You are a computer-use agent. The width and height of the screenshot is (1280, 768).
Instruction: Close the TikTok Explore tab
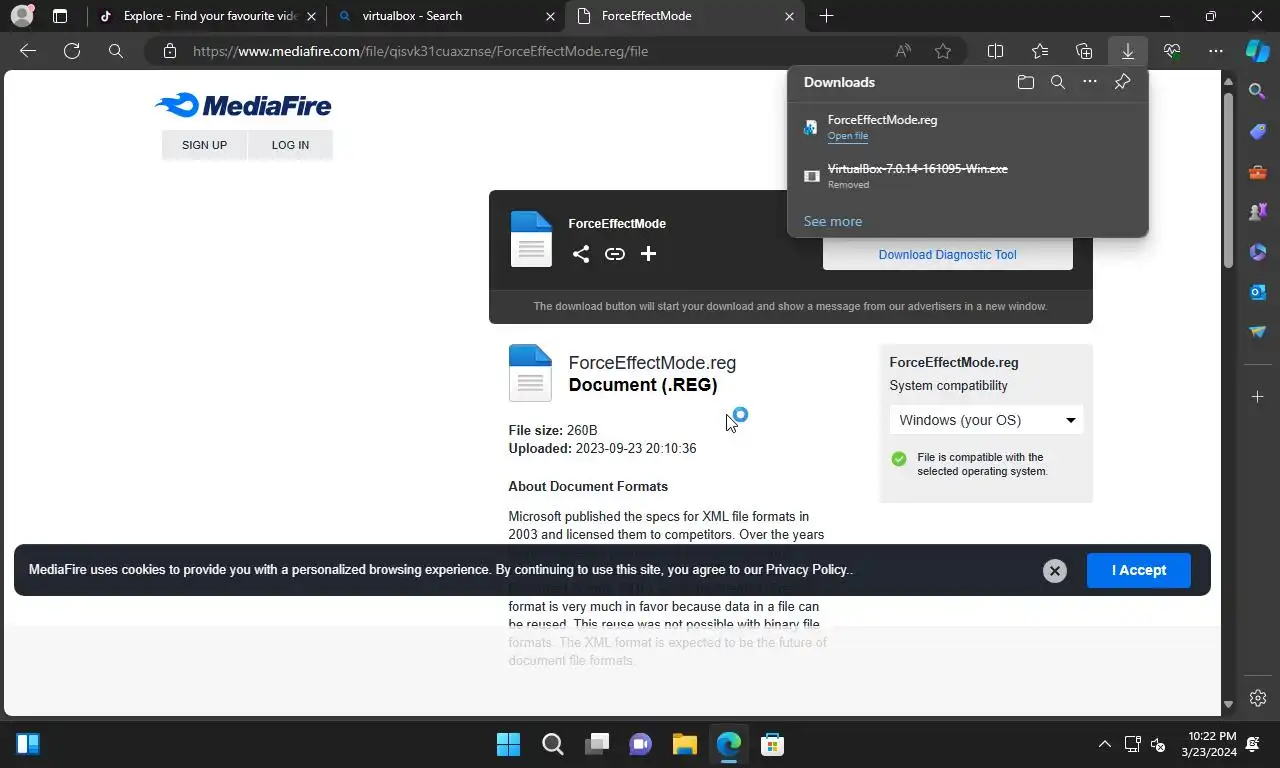(312, 16)
